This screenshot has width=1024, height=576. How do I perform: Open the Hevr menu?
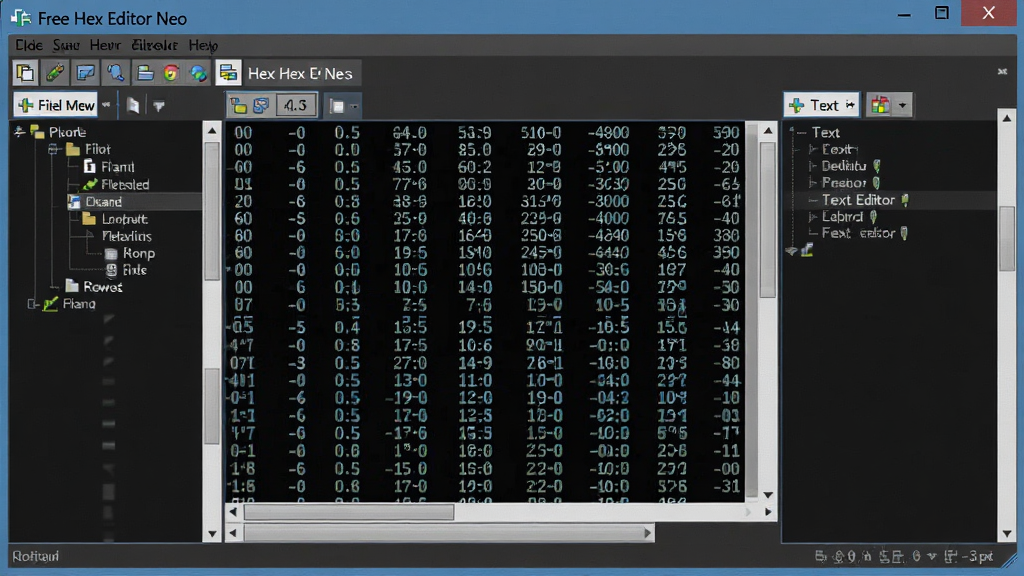pos(104,45)
